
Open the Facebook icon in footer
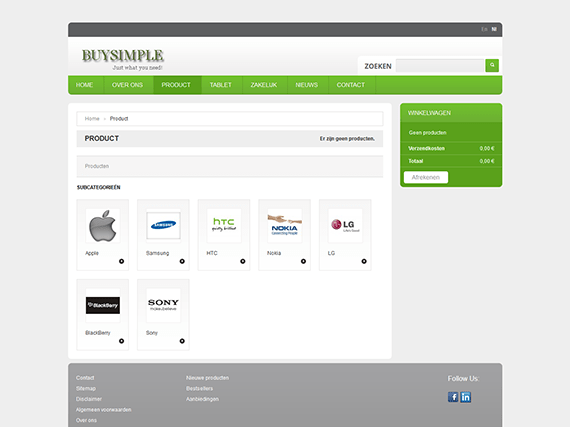(x=453, y=397)
